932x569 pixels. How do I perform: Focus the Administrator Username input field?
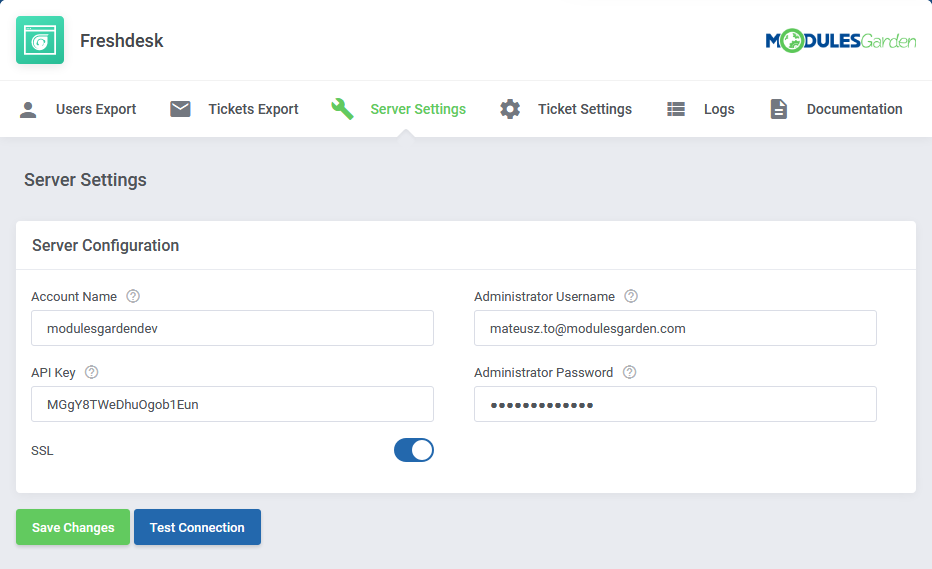click(x=675, y=328)
